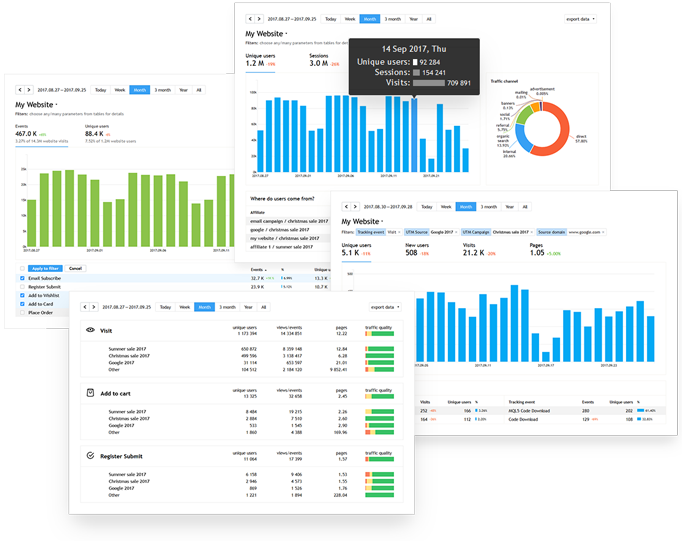Uncheck the Email Subscribe checkbox
The image size is (682, 541).
pyautogui.click(x=22, y=278)
